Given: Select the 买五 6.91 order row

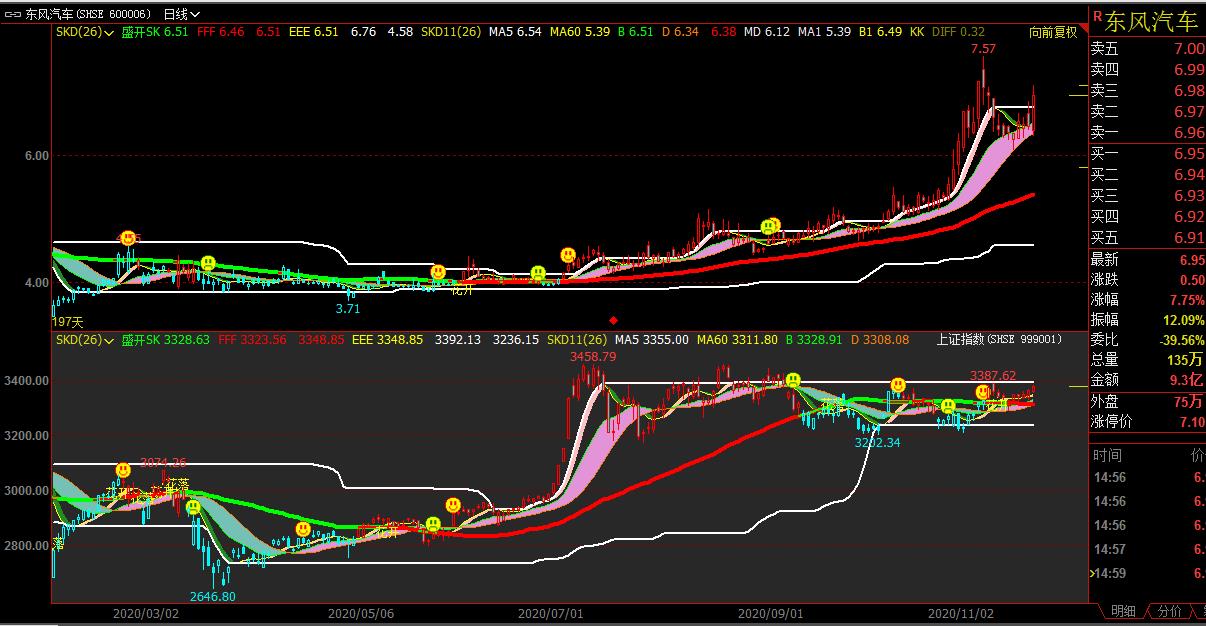Looking at the screenshot, I should (x=1147, y=237).
